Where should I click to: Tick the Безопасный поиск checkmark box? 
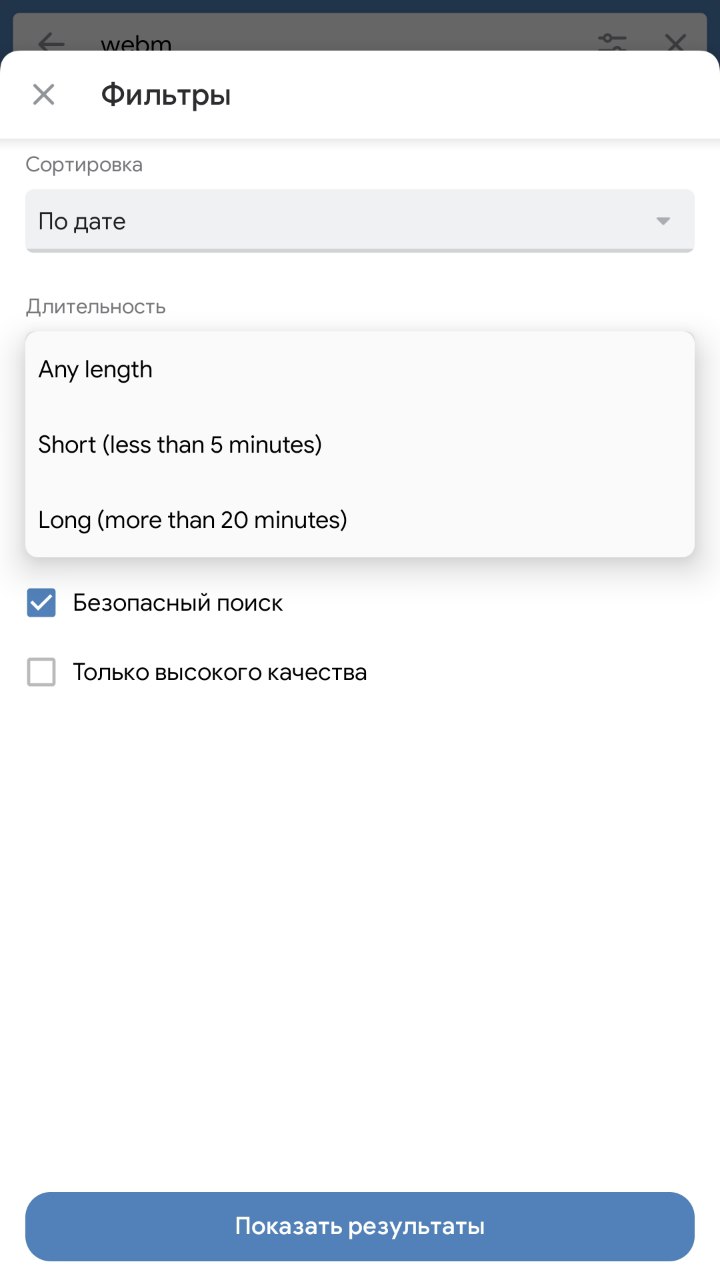click(41, 603)
